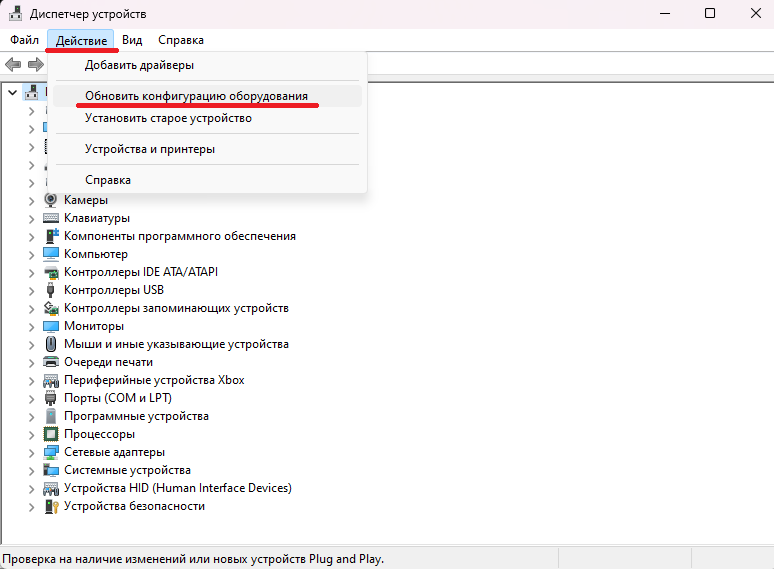Click the Процессоры chip icon
774x569 pixels.
pos(52,434)
